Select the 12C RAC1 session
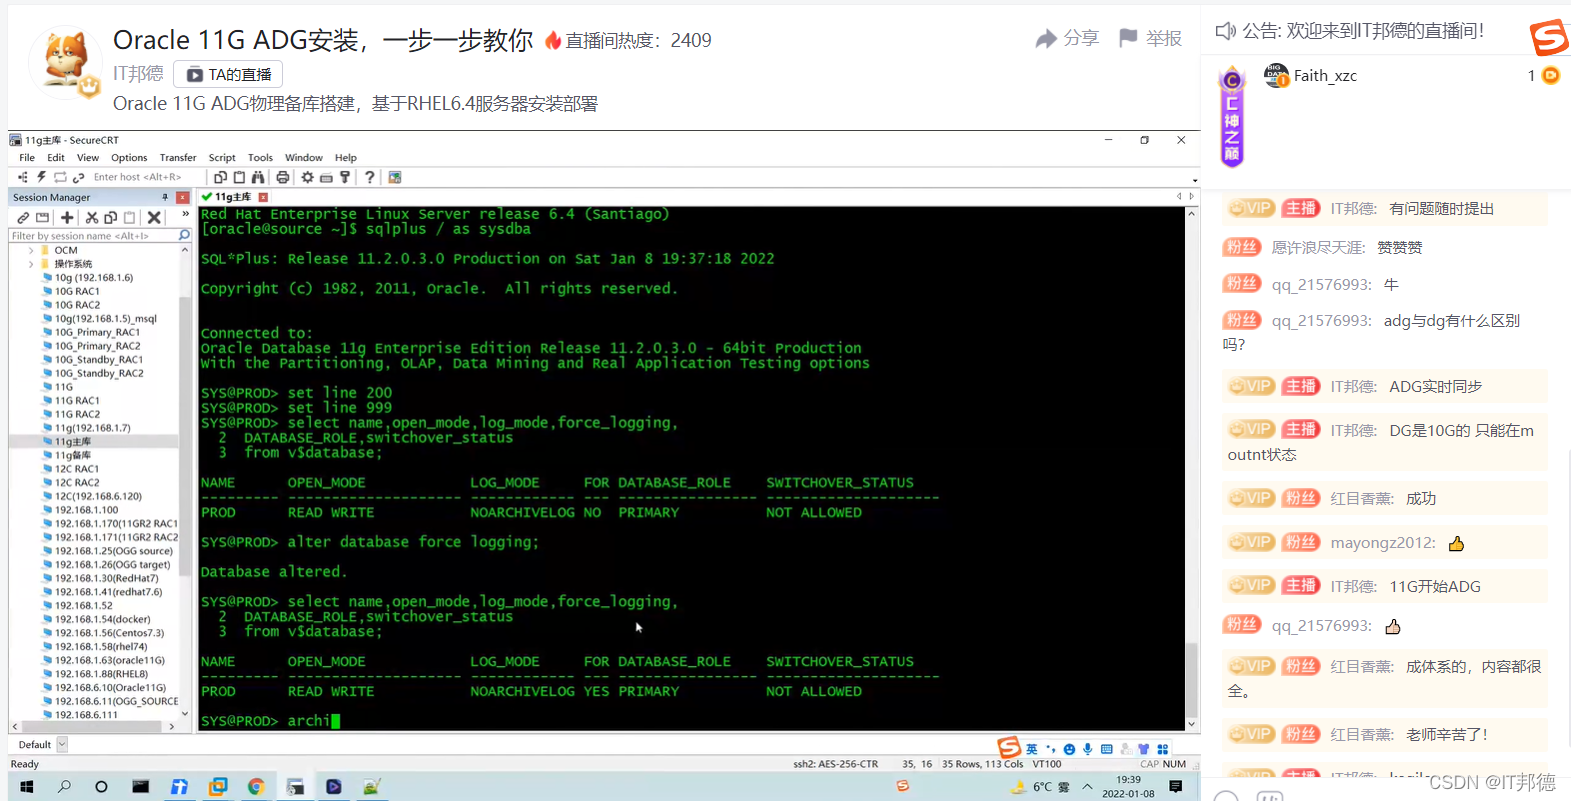Screen dimensions: 1571x801 click(77, 469)
